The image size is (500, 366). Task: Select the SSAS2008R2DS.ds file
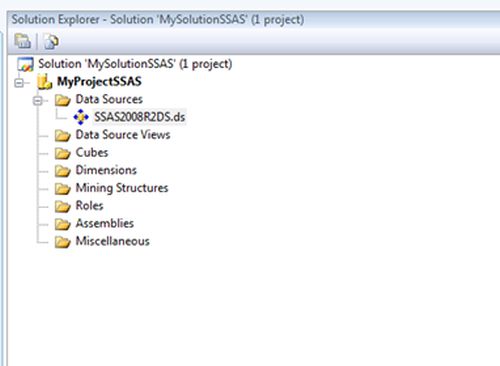[x=139, y=117]
